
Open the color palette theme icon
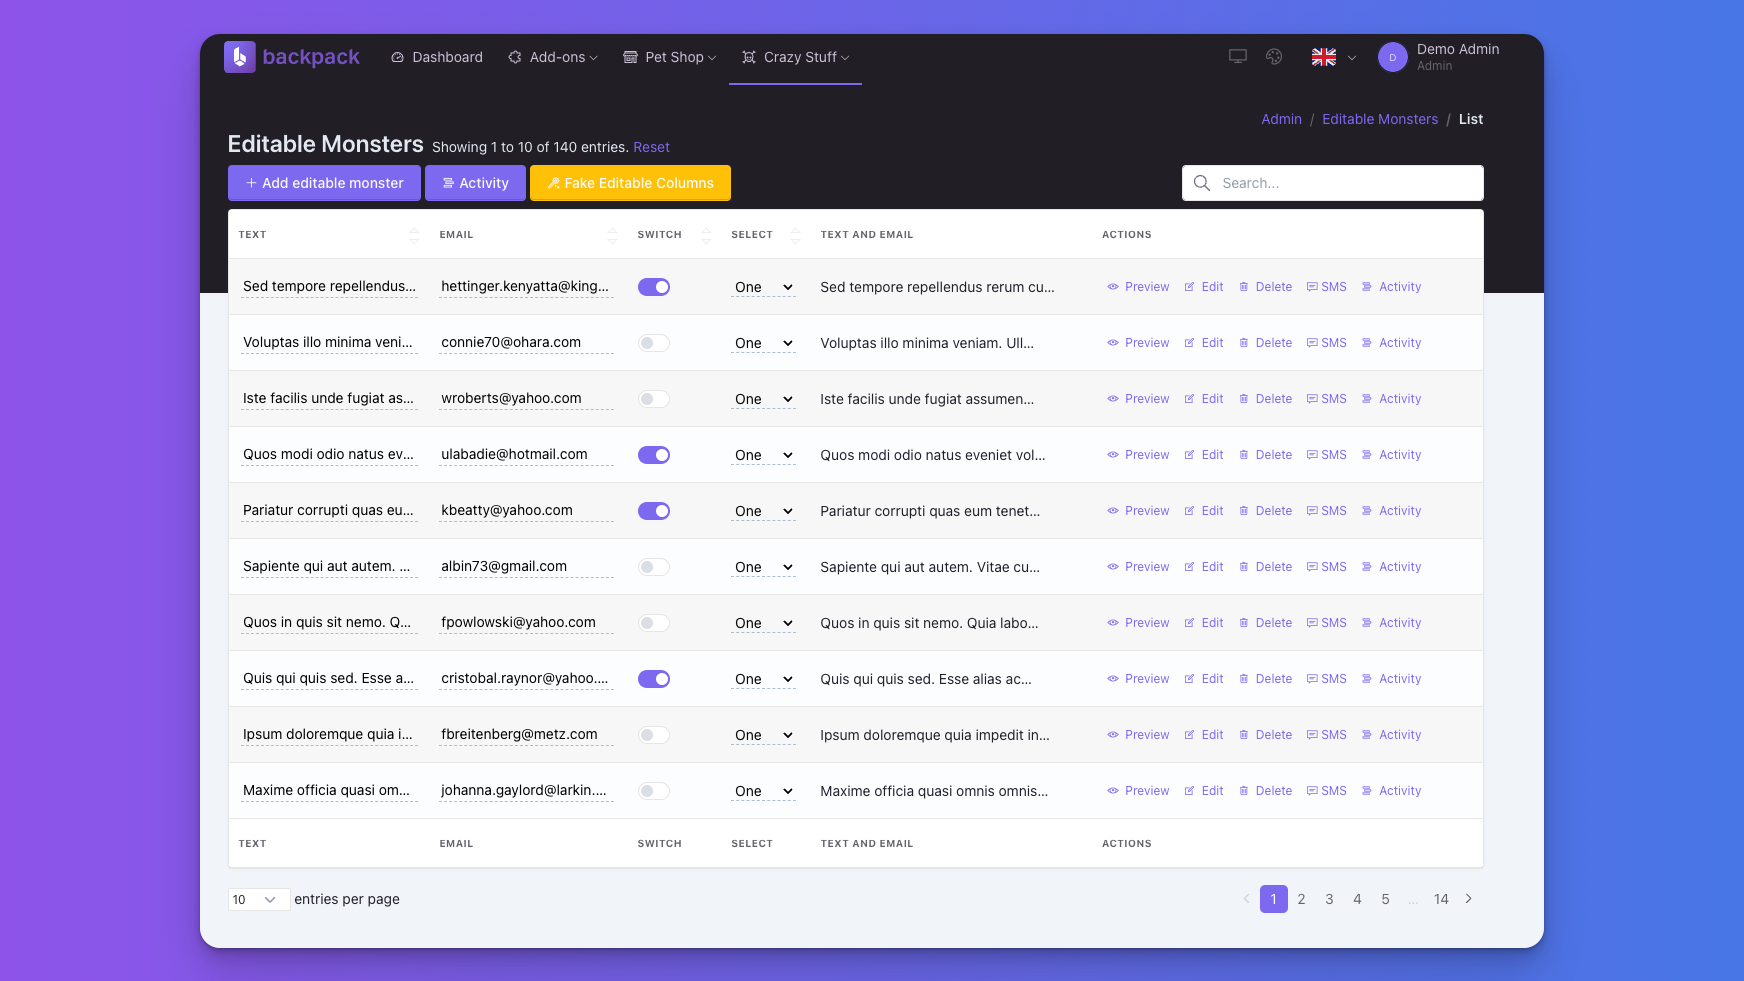[1273, 57]
